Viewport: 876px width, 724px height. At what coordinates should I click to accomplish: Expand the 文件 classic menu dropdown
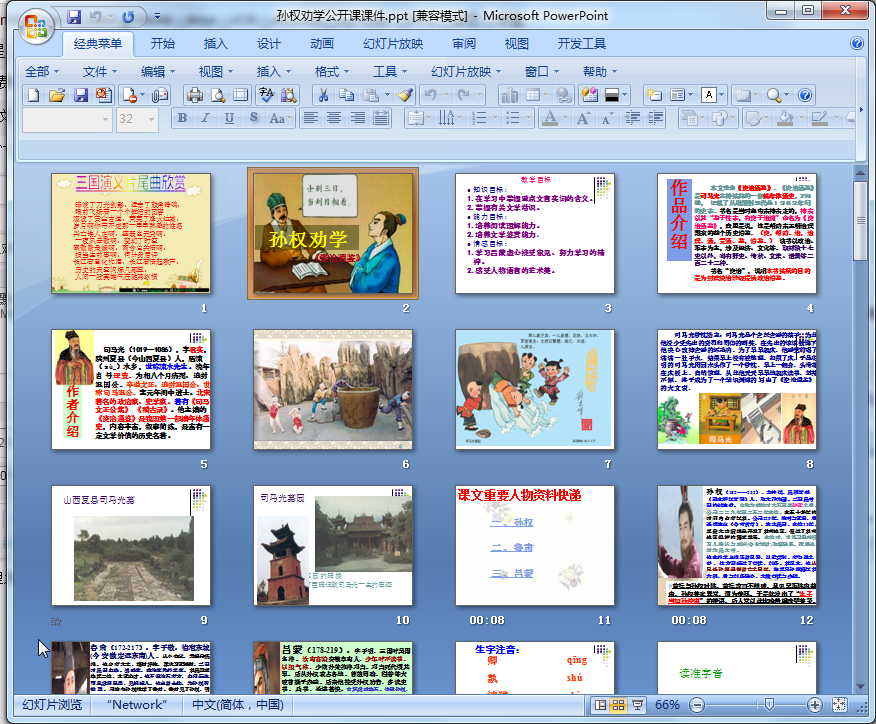coord(100,72)
